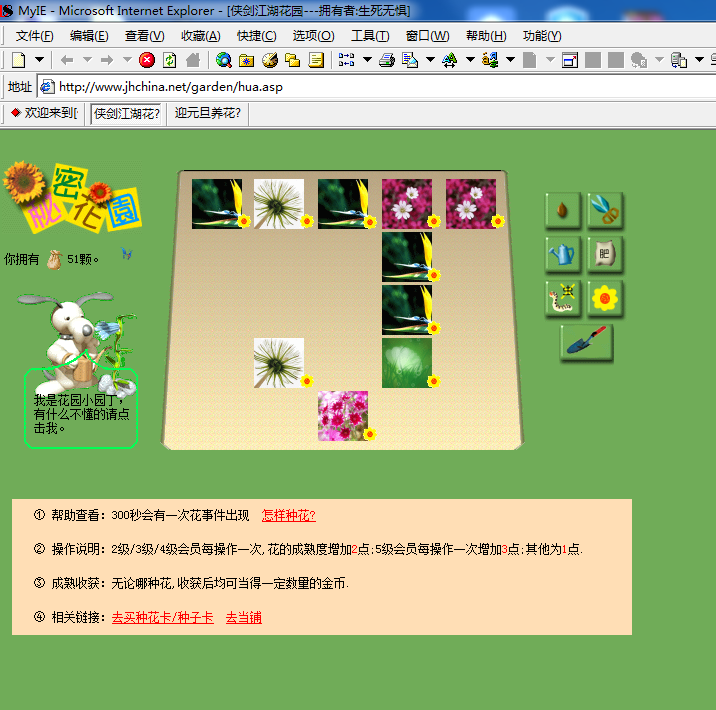716x710 pixels.
Task: Select the shovel digging tool
Action: (x=586, y=342)
